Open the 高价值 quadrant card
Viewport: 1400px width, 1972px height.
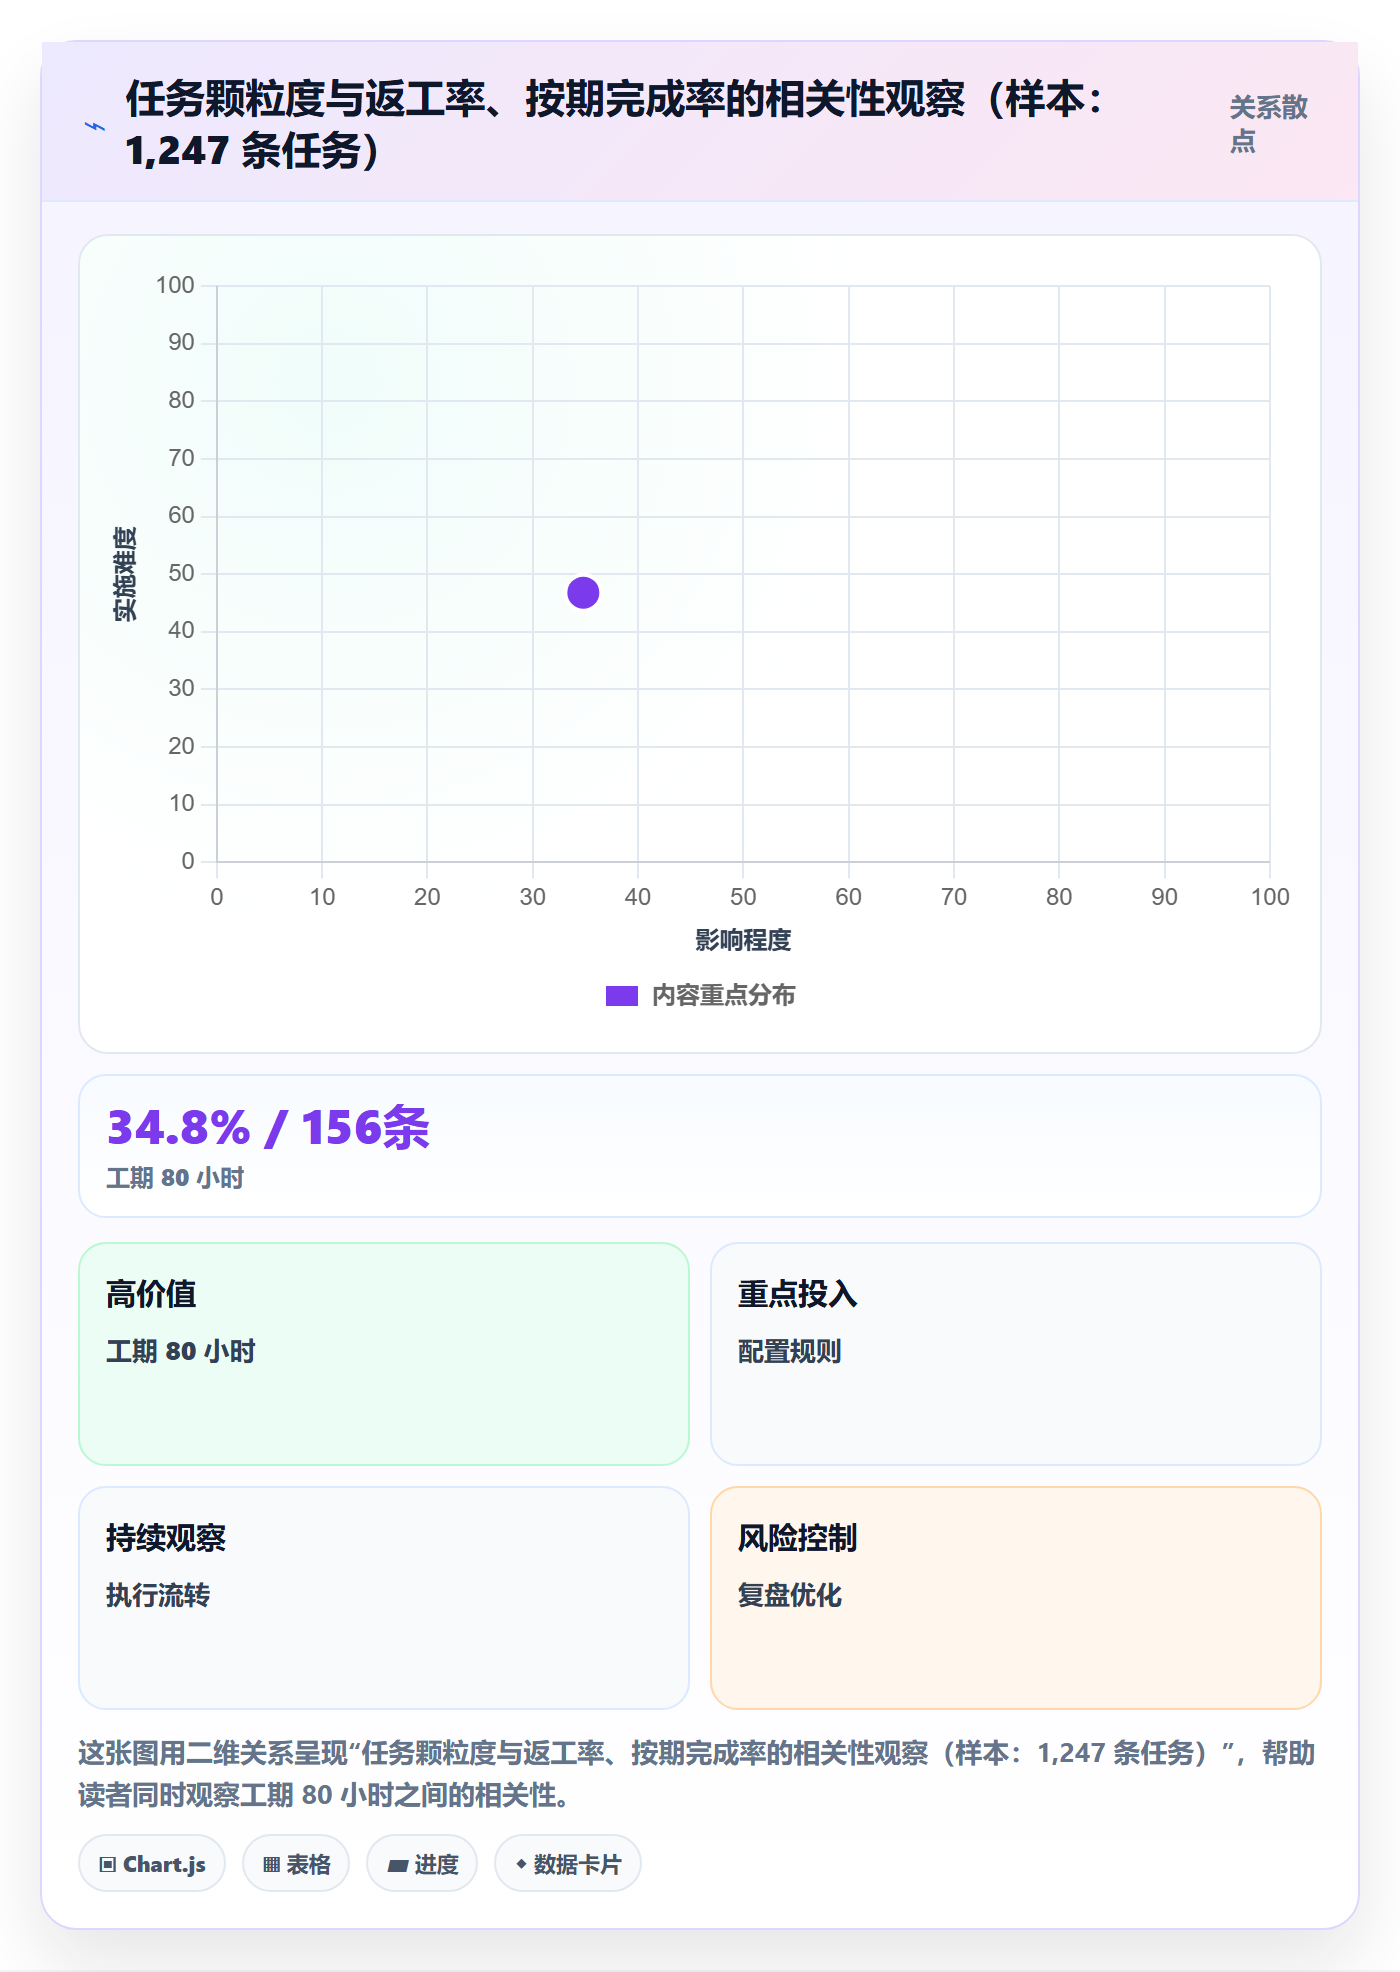click(384, 1354)
